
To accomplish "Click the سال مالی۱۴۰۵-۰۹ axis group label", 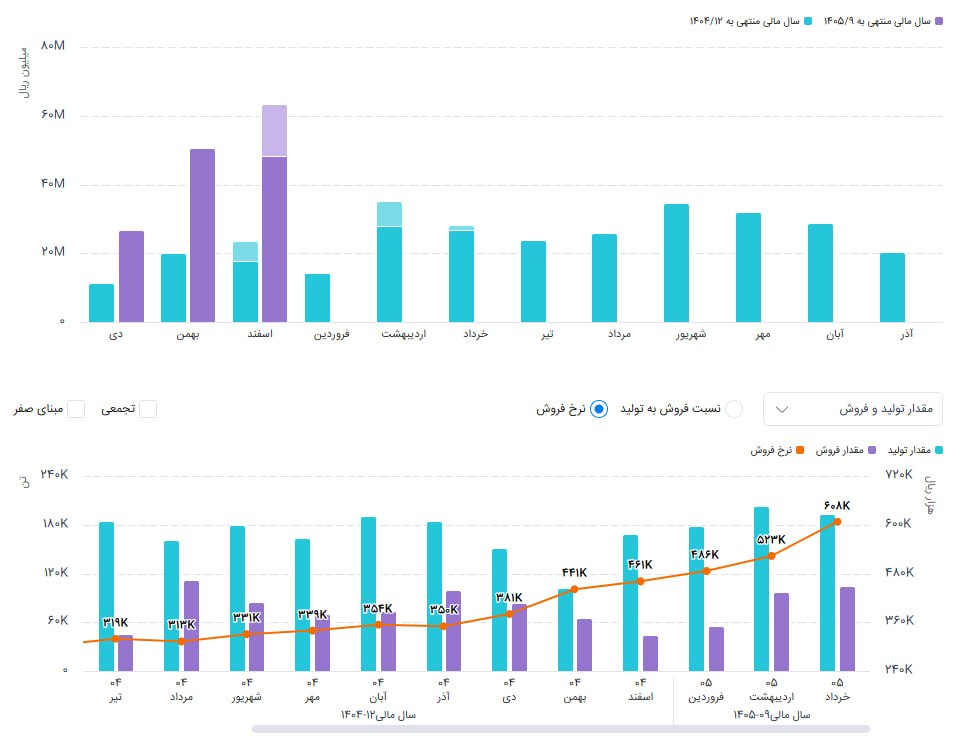I will tap(772, 715).
